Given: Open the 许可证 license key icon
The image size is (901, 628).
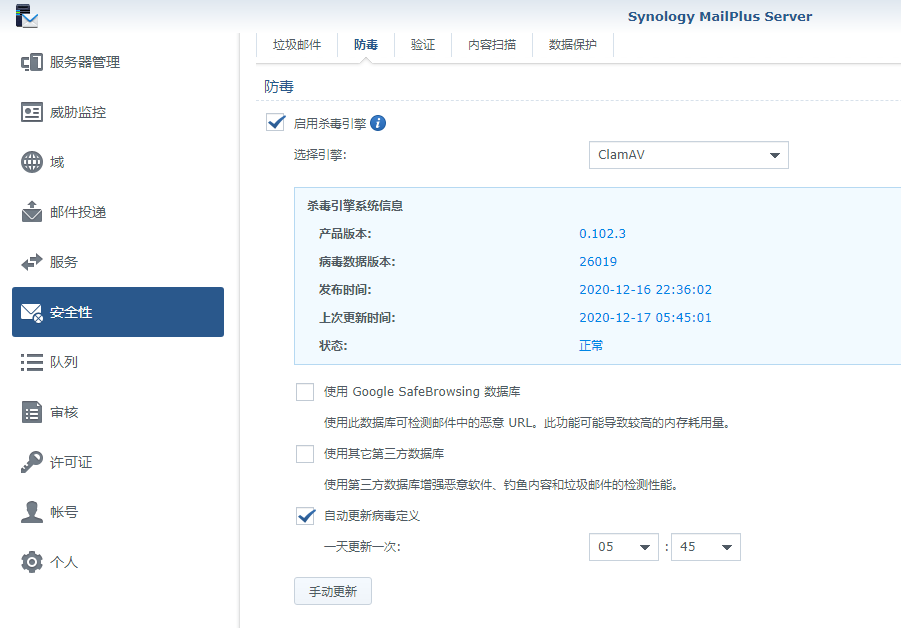Looking at the screenshot, I should click(x=32, y=462).
